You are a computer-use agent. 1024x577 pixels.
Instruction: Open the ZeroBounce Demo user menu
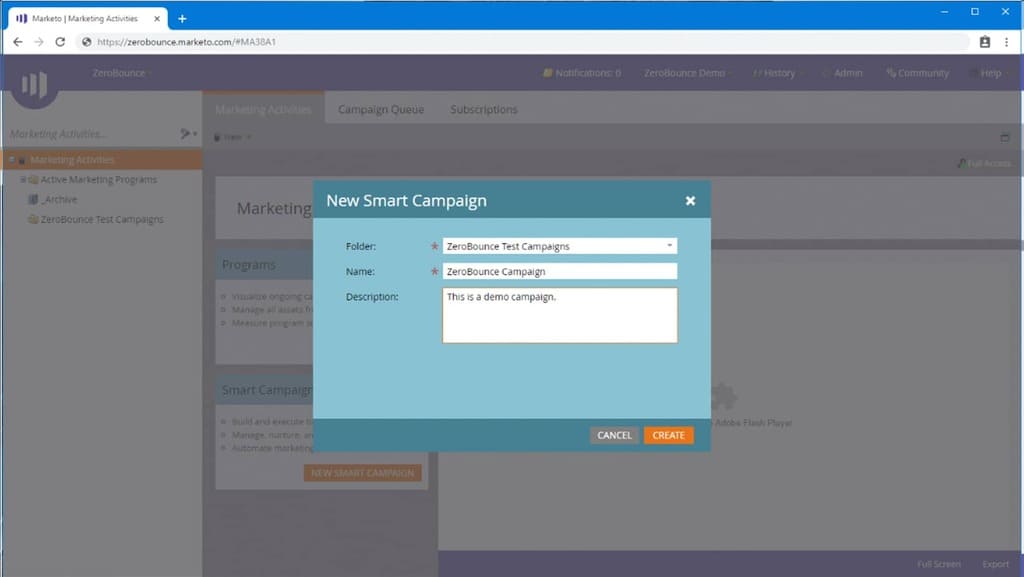[687, 73]
